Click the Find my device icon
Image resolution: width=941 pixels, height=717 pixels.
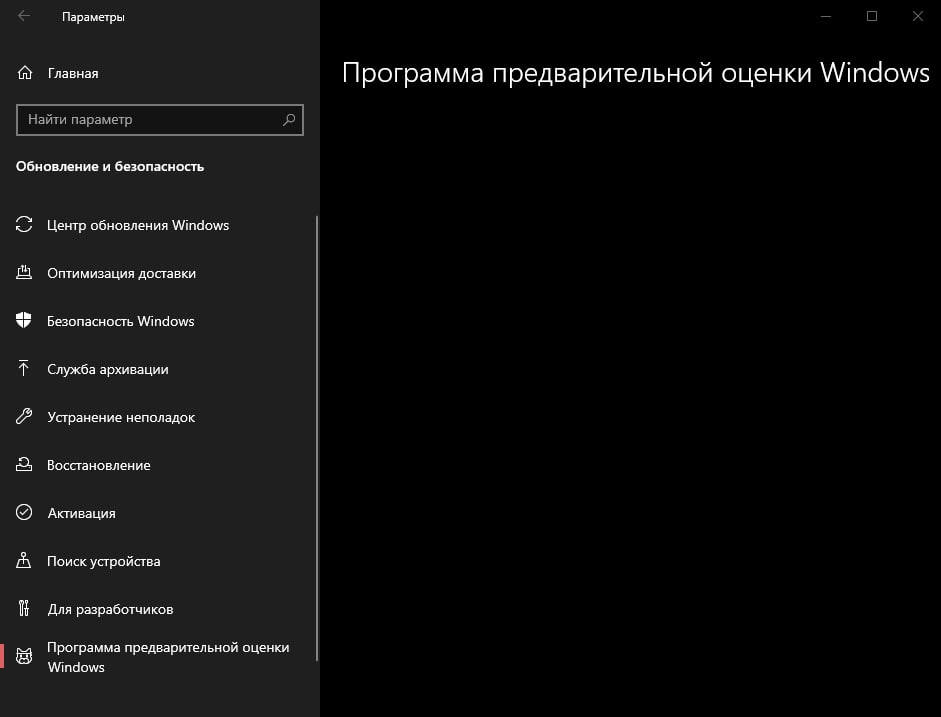[23, 560]
